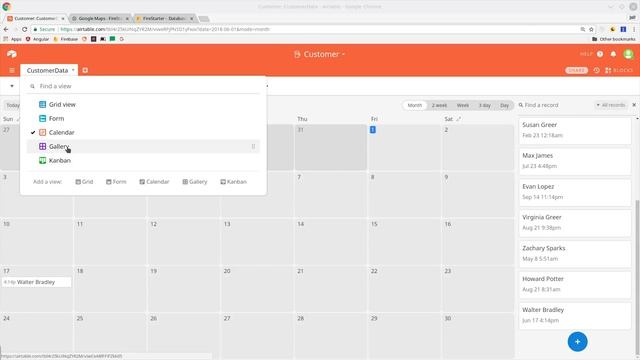The width and height of the screenshot is (640, 360).
Task: Open the help question mark icon
Action: coord(600,54)
